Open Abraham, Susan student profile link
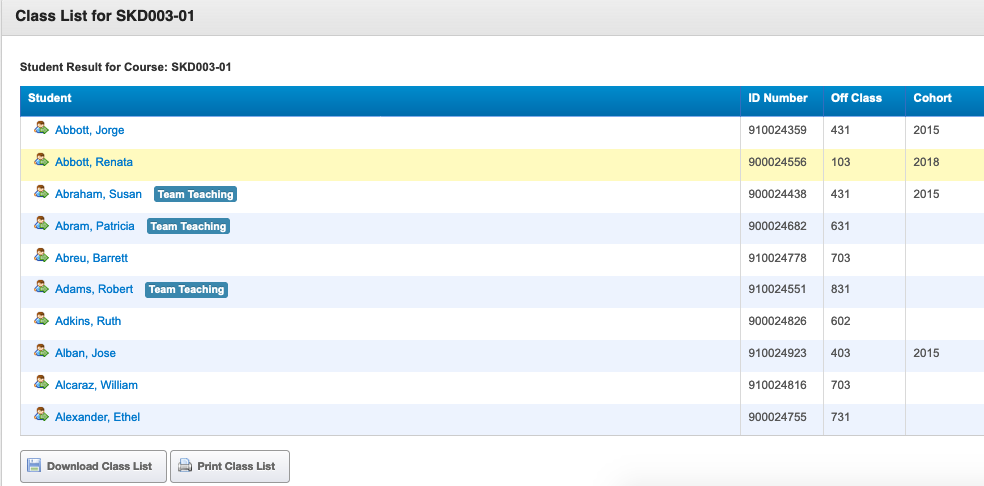984x486 pixels. (99, 194)
